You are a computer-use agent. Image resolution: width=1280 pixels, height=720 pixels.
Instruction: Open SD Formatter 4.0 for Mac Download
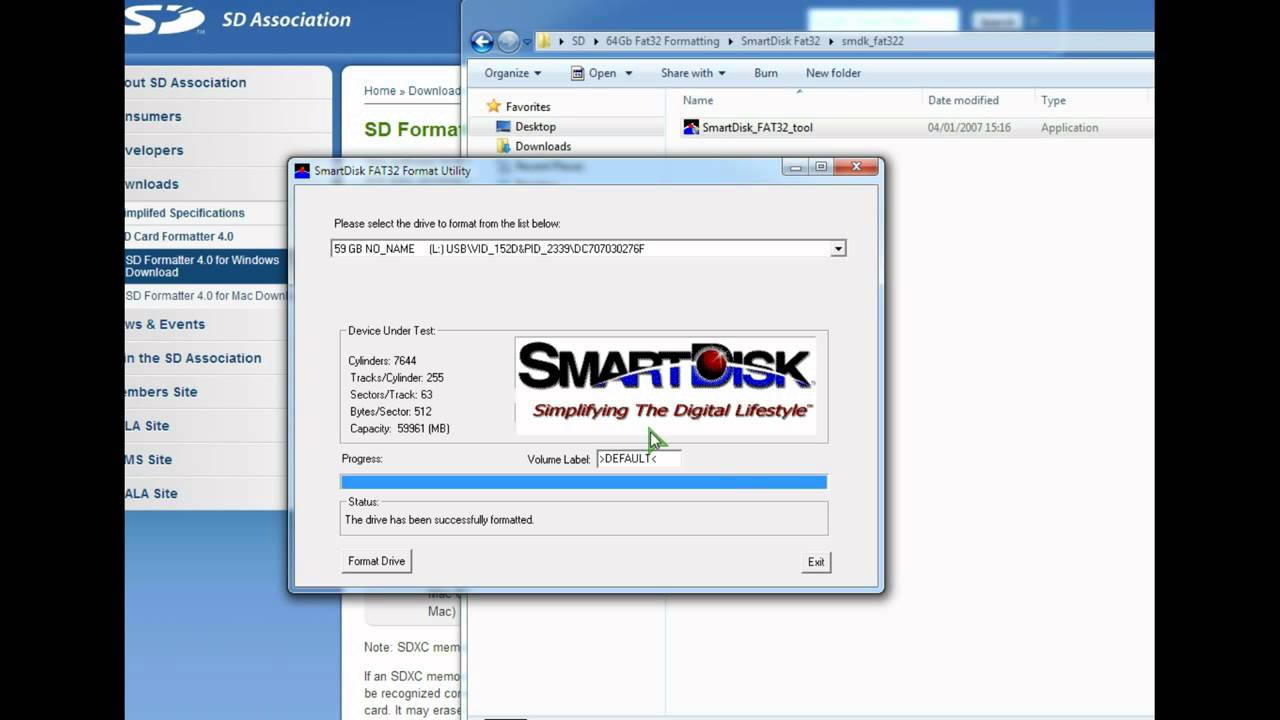tap(206, 296)
